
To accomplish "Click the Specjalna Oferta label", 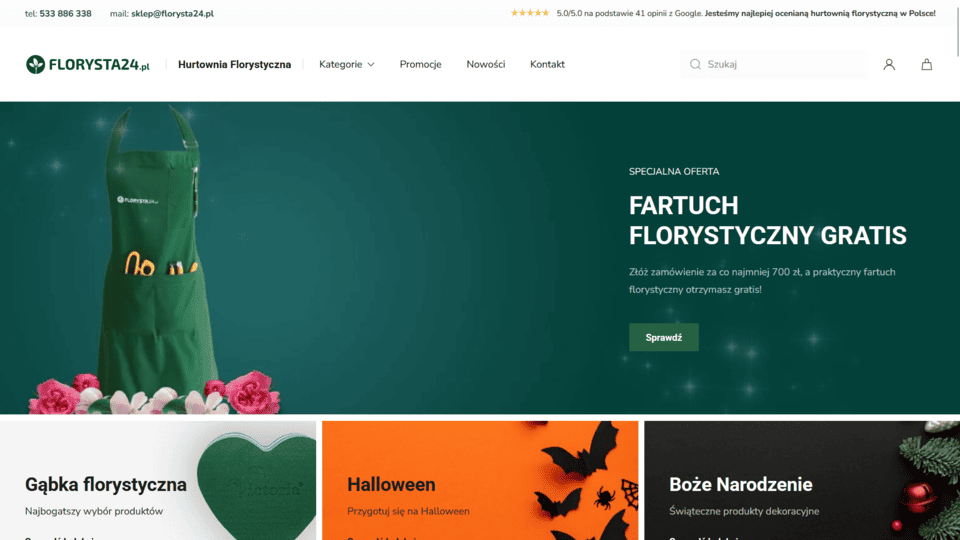I will (x=674, y=171).
